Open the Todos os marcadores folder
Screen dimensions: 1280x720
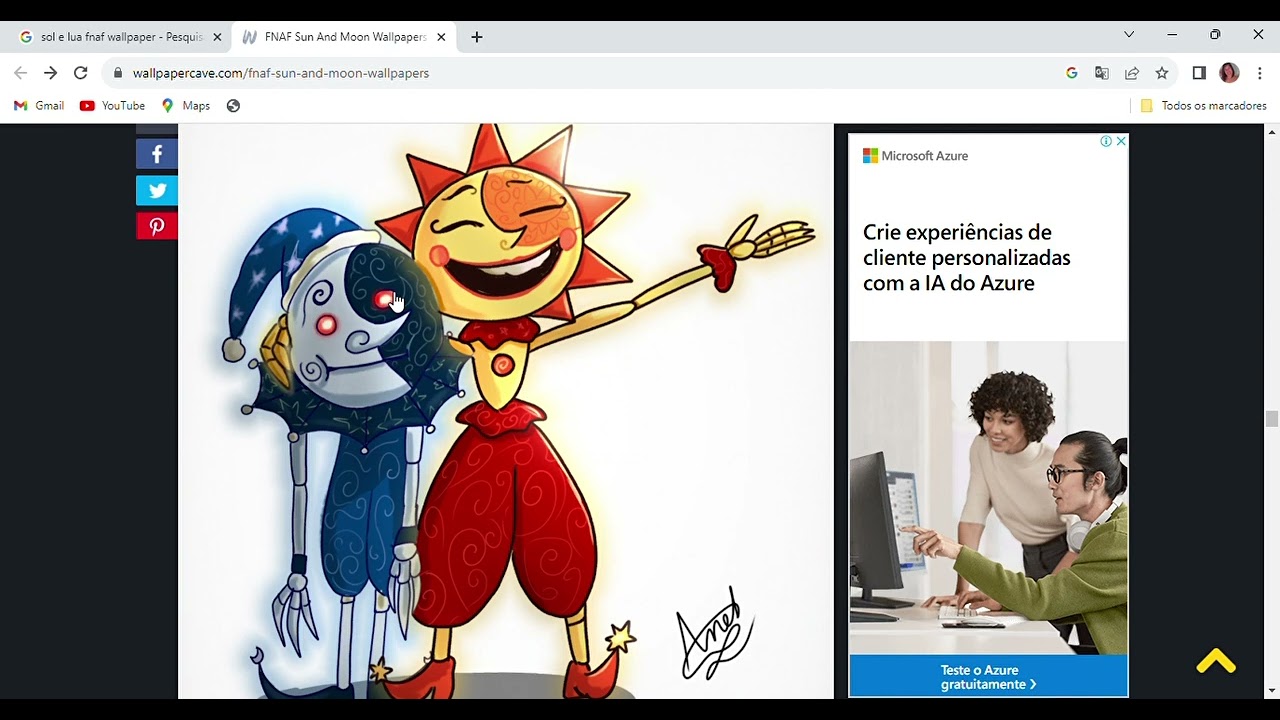[x=1203, y=106]
